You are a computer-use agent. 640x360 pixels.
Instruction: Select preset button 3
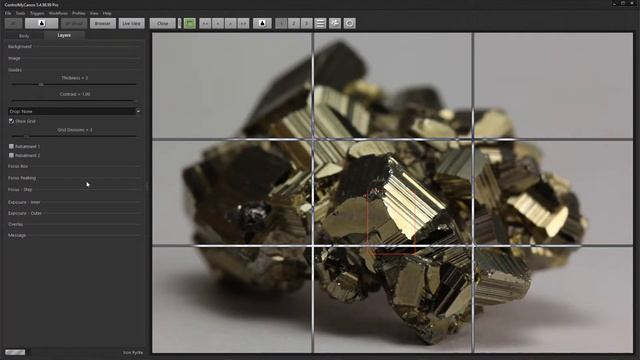(x=306, y=23)
